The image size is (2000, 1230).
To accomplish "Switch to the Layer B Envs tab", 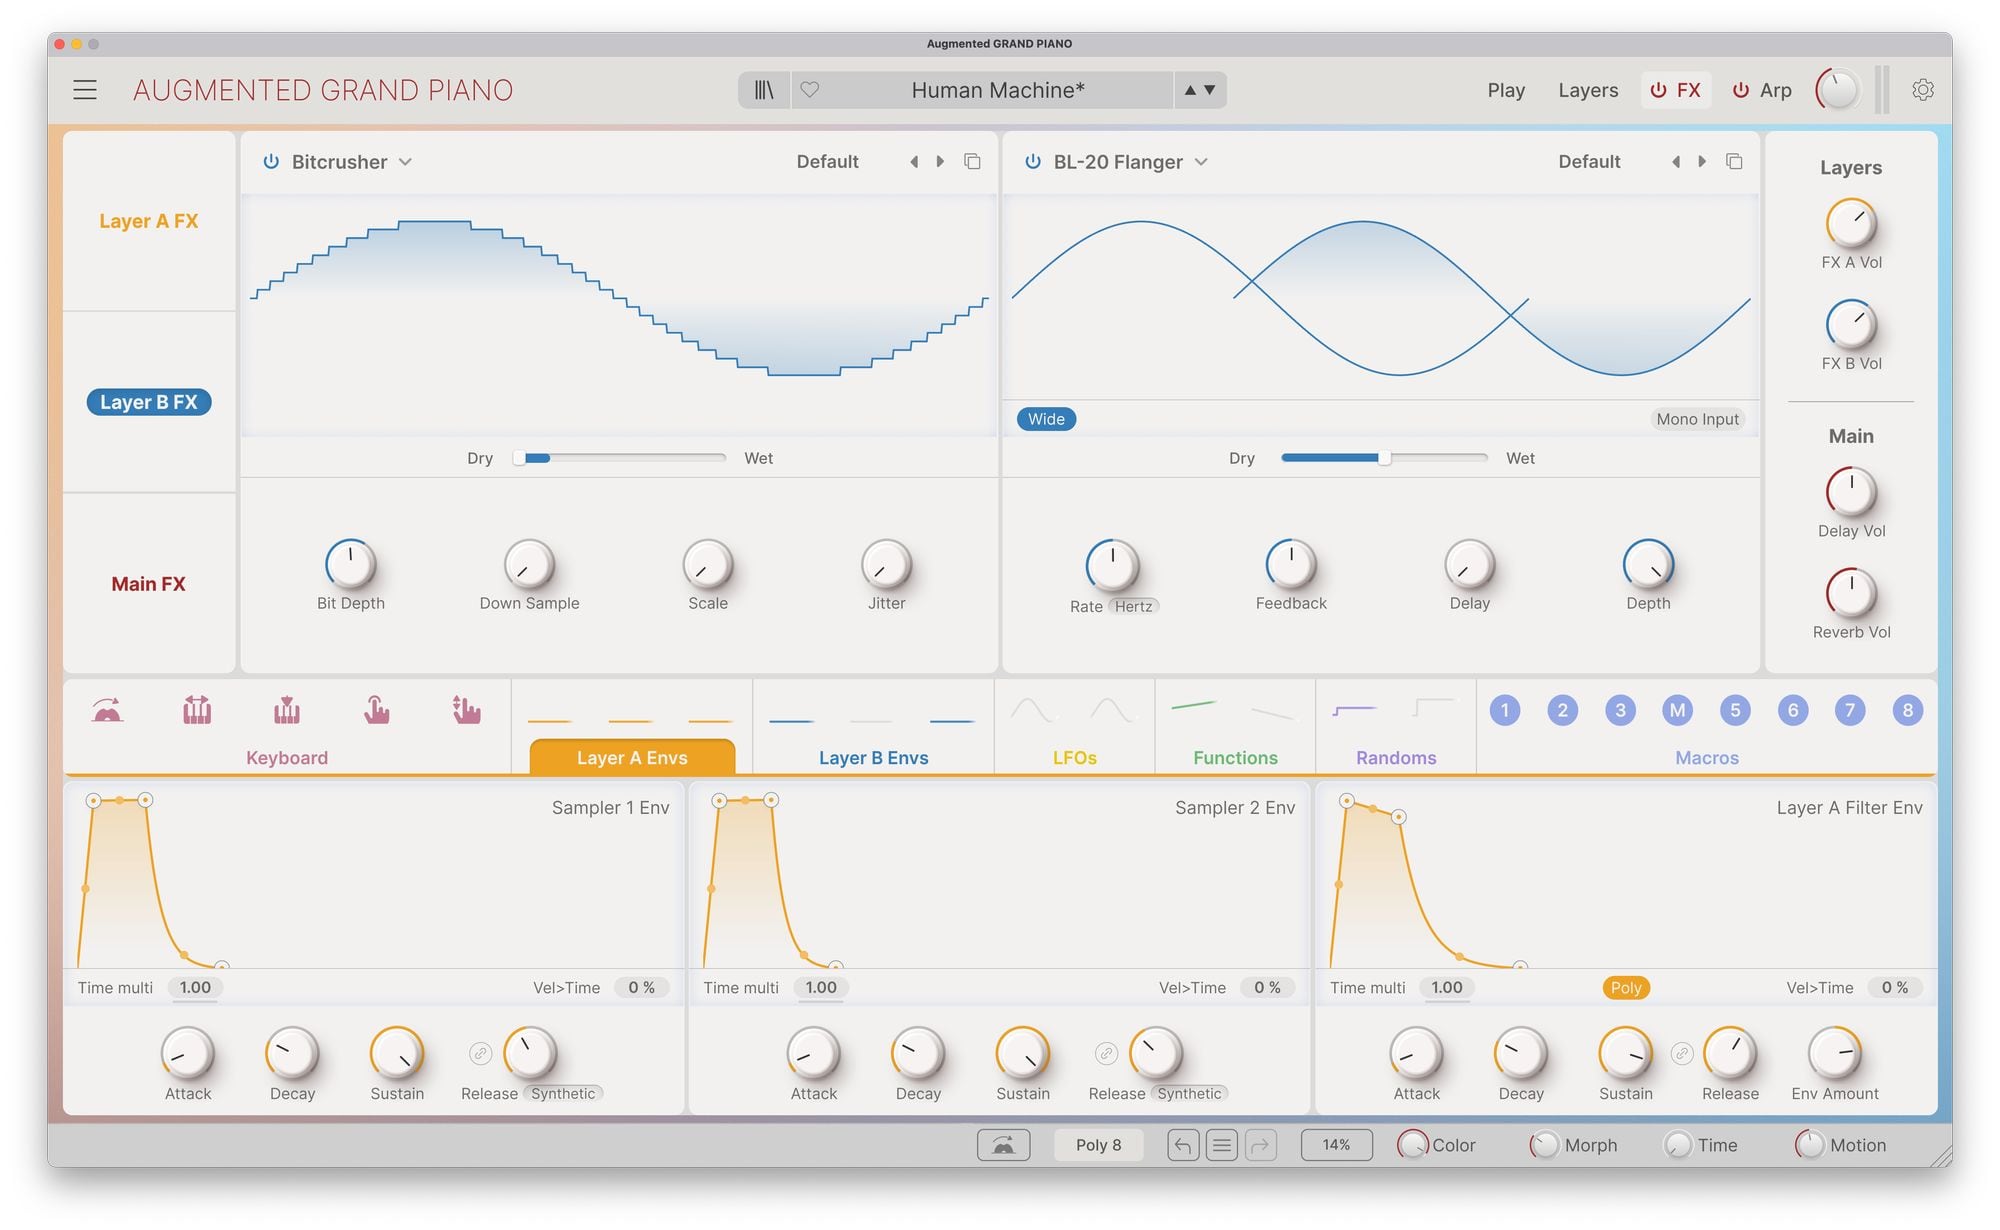I will pos(873,757).
